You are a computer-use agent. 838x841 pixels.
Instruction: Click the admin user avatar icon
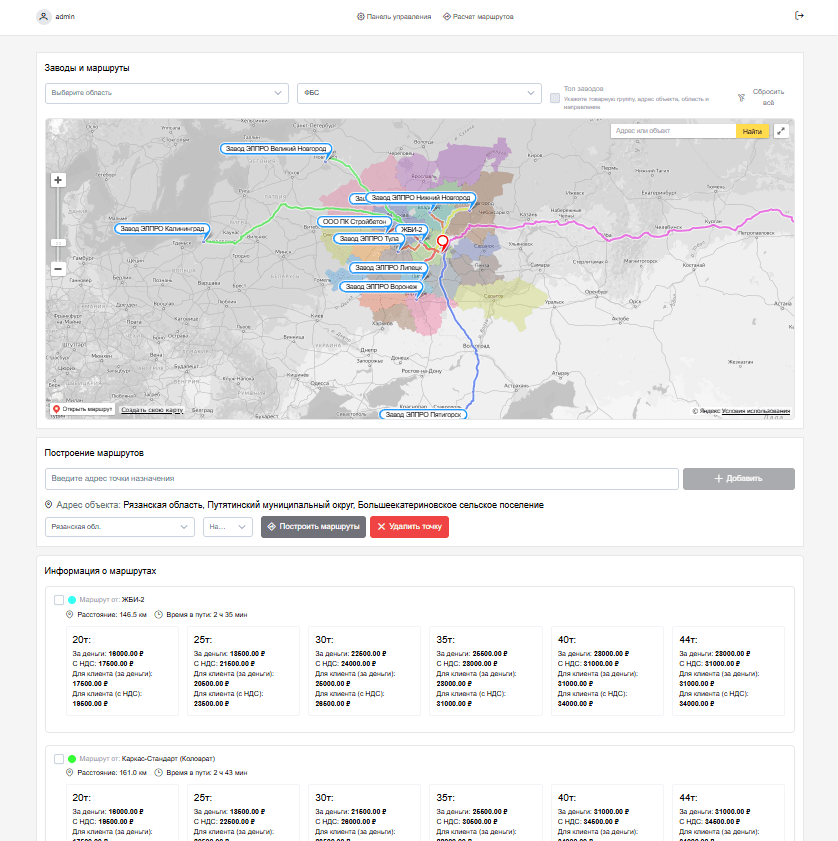[x=43, y=17]
